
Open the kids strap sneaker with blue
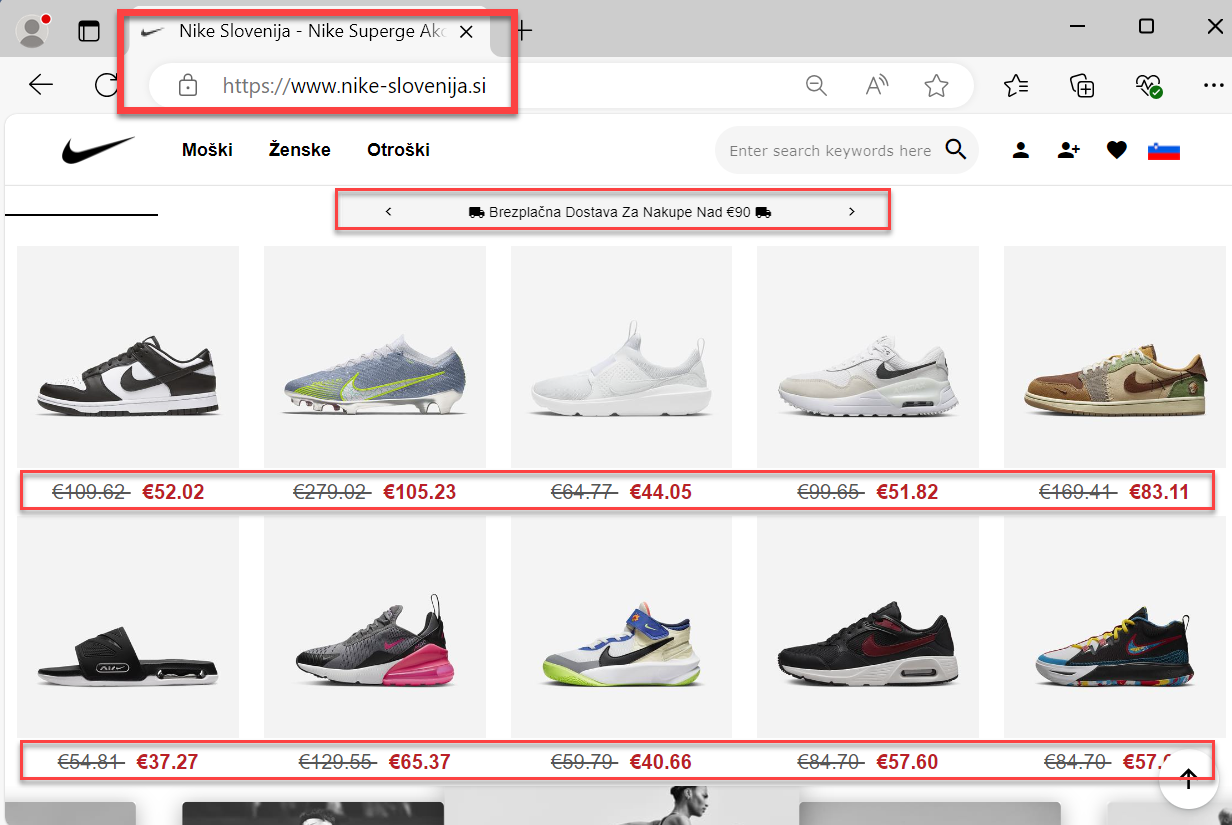621,626
